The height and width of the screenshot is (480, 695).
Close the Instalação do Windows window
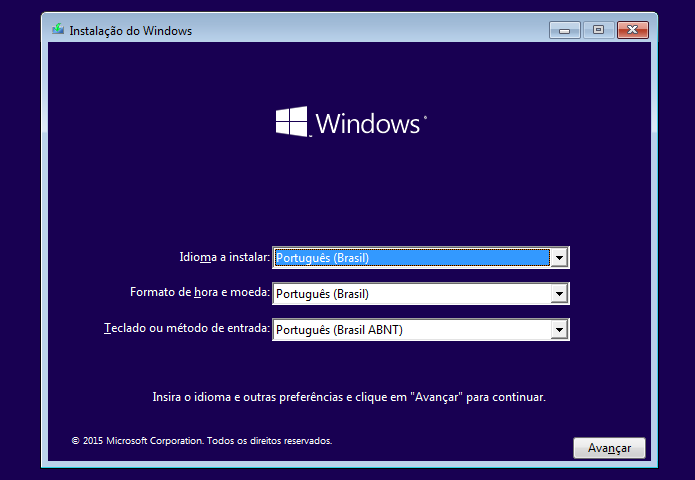pos(633,30)
